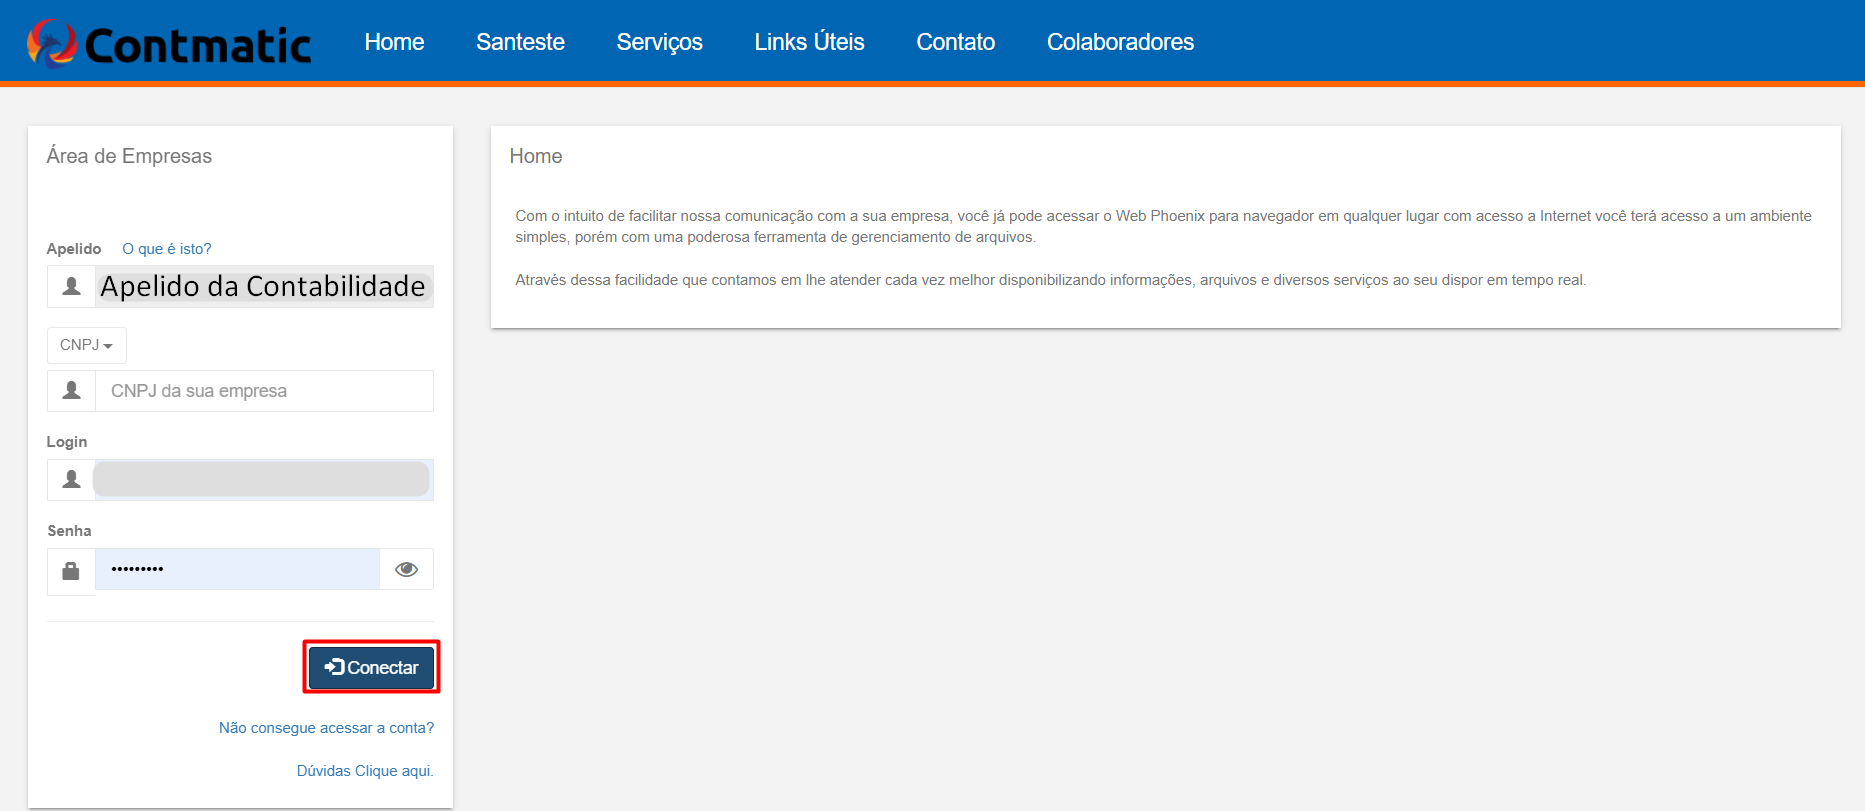Click the 'Login' field label
Viewport: 1865px width, 811px height.
[x=67, y=442]
